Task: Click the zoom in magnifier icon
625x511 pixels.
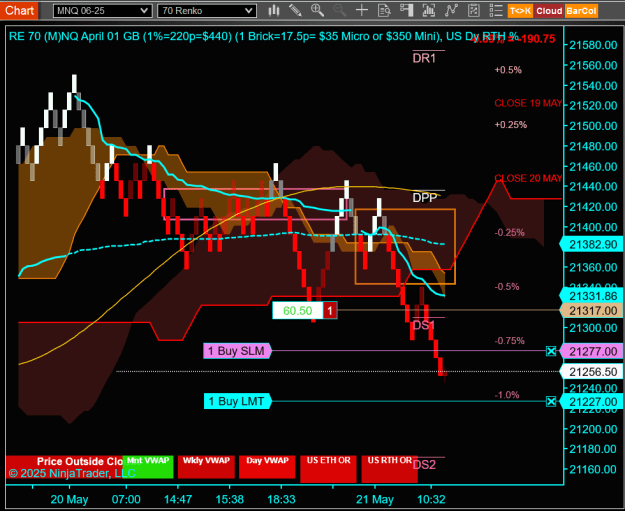Action: [317, 11]
